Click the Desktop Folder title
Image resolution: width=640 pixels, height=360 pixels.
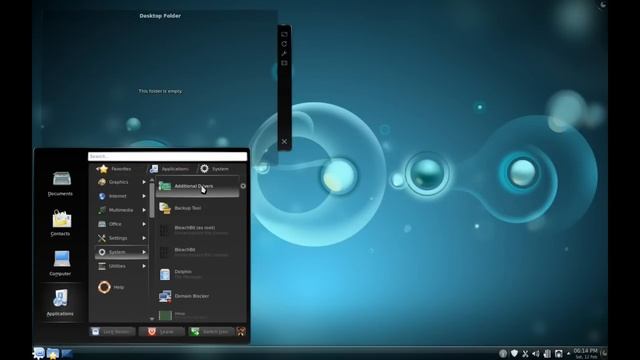[x=160, y=16]
